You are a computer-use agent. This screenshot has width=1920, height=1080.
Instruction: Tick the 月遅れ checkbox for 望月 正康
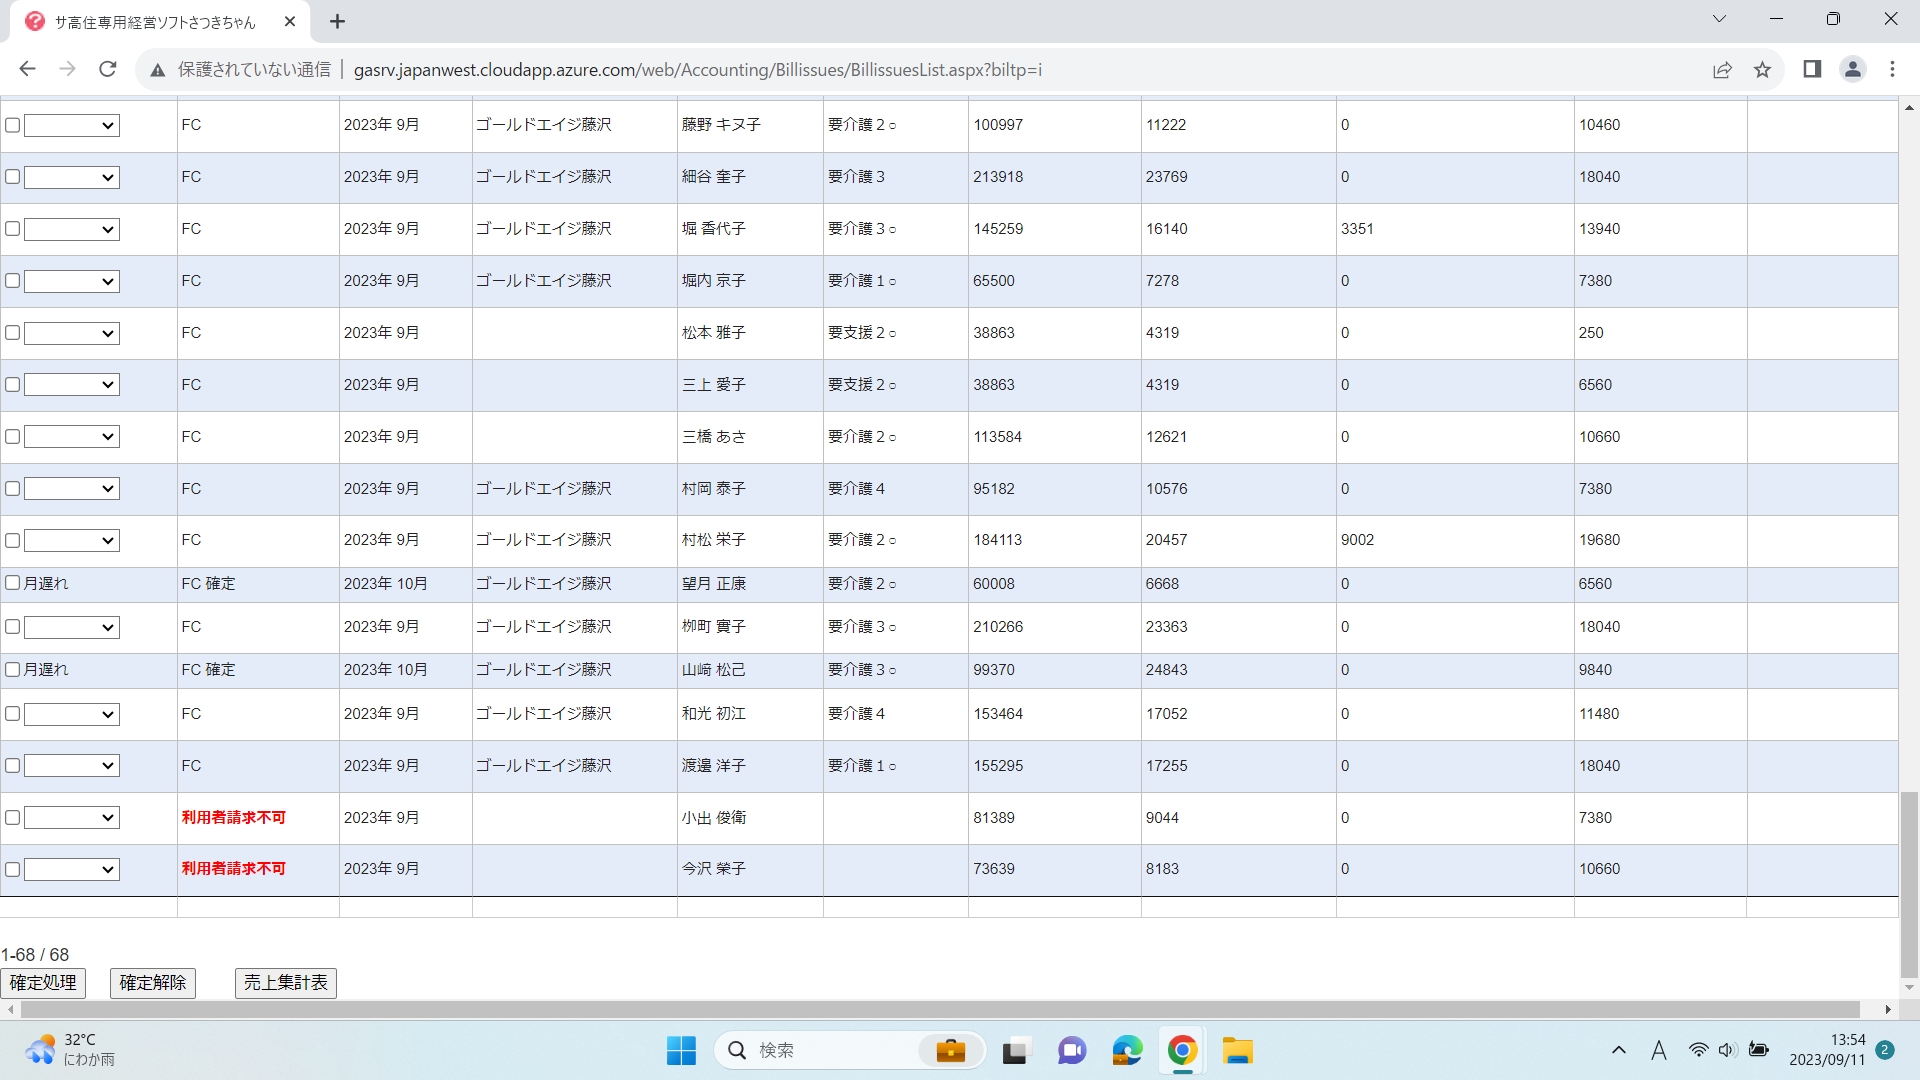pyautogui.click(x=13, y=583)
